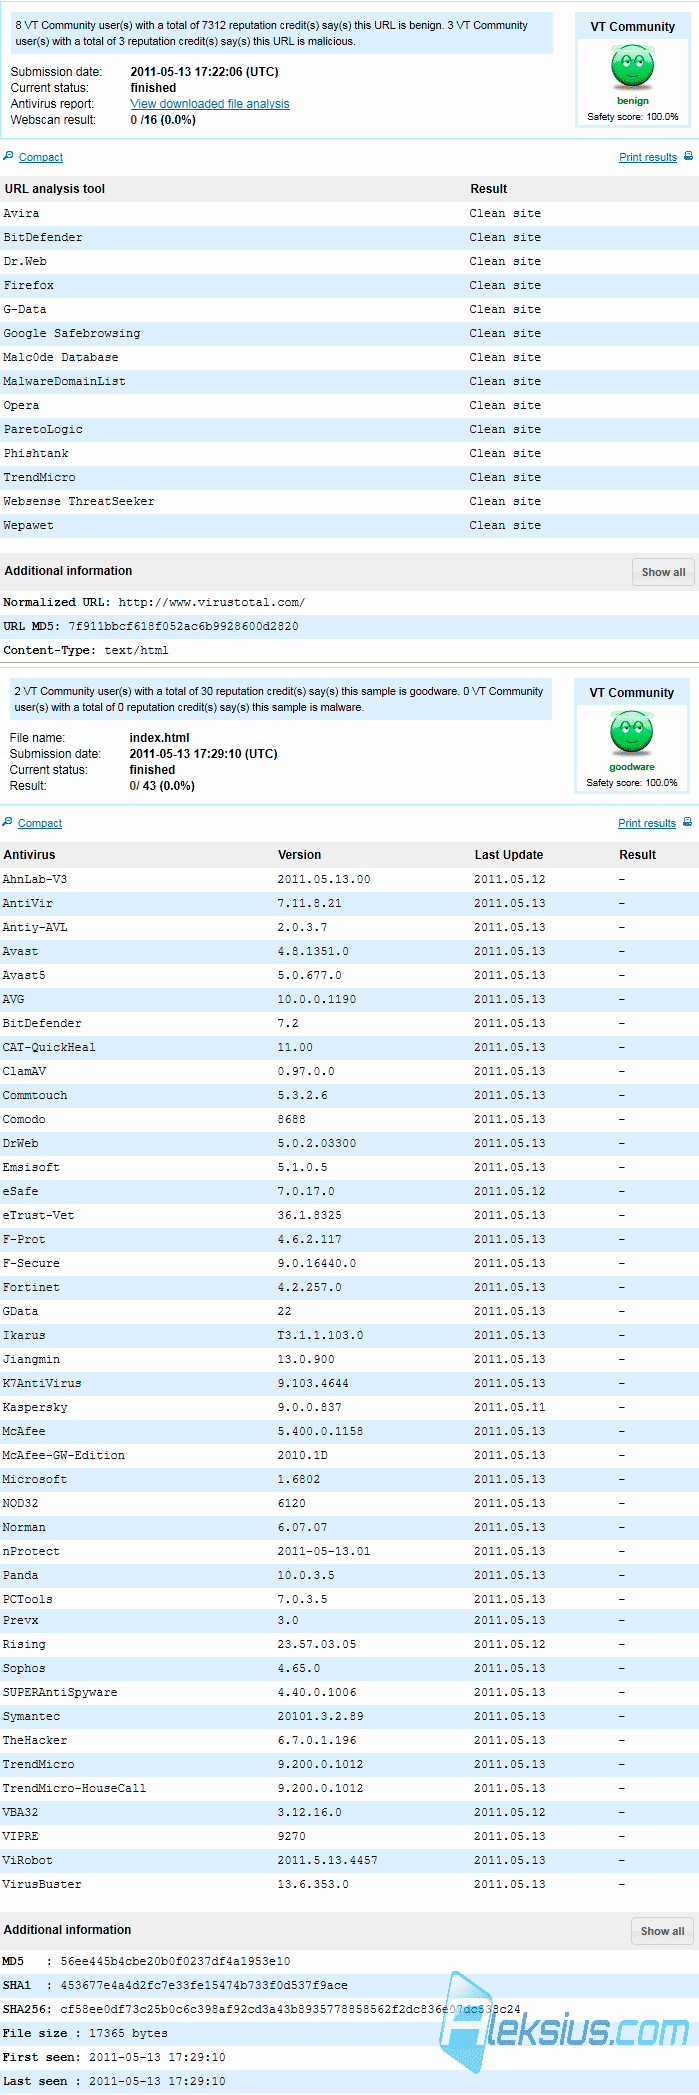The image size is (699, 2095).
Task: Click the Last seen timestamp entry
Action: pyautogui.click(x=114, y=2081)
